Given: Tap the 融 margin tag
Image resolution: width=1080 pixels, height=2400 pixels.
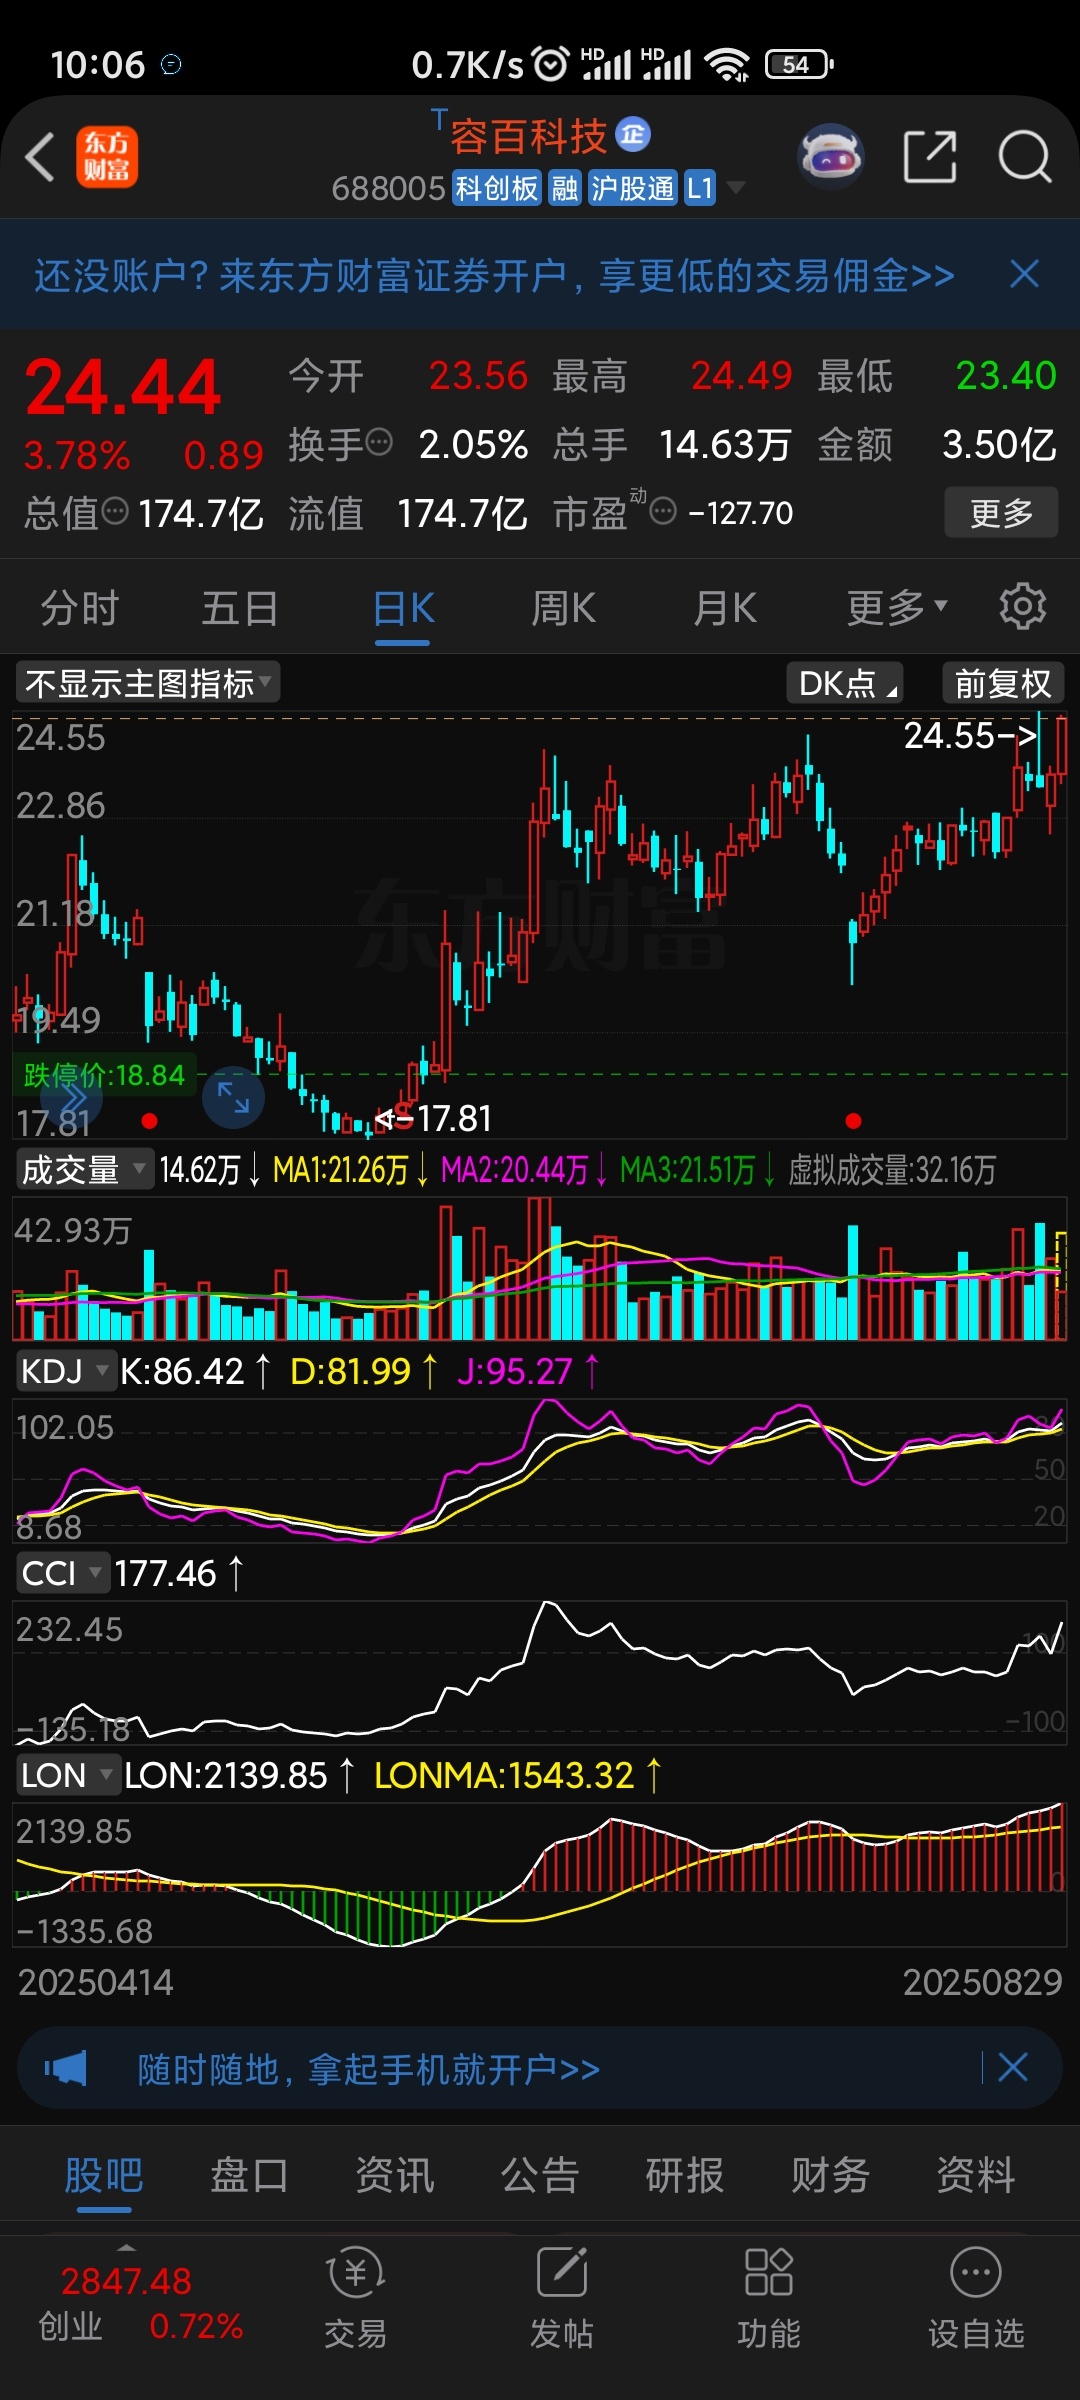Looking at the screenshot, I should [565, 187].
